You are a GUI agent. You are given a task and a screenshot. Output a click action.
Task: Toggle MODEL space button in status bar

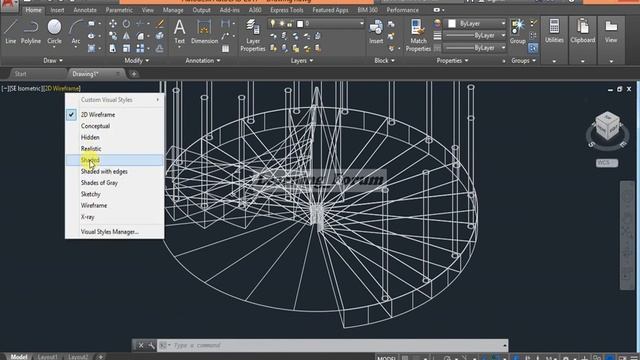(386, 358)
